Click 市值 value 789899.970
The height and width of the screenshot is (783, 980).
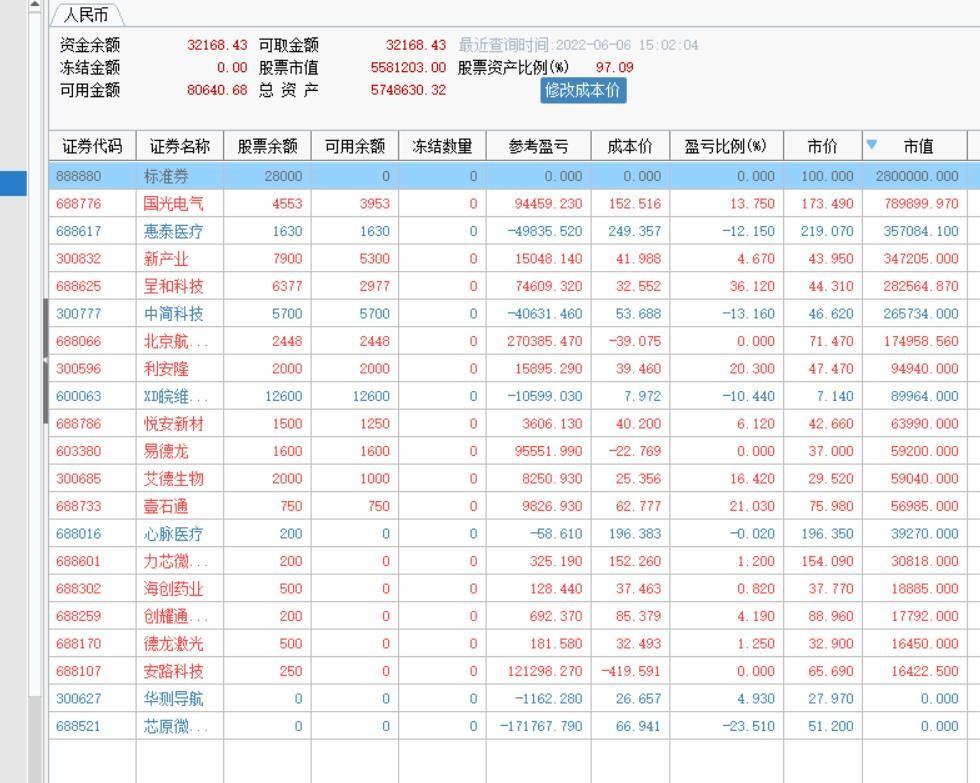(x=921, y=204)
